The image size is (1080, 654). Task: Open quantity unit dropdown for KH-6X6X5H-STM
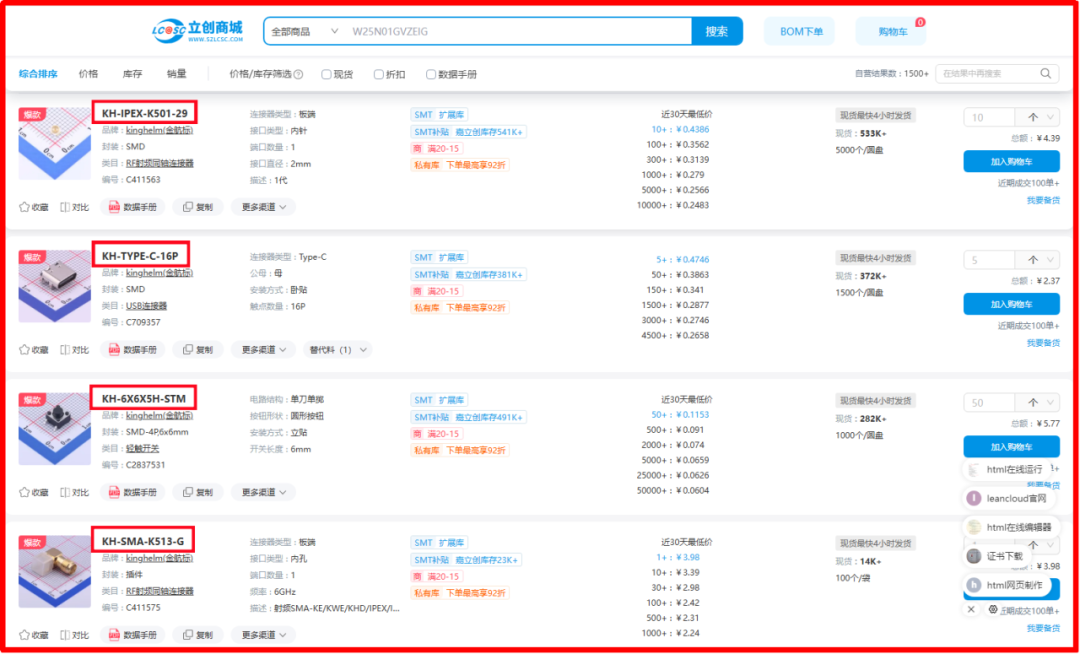click(x=1037, y=403)
